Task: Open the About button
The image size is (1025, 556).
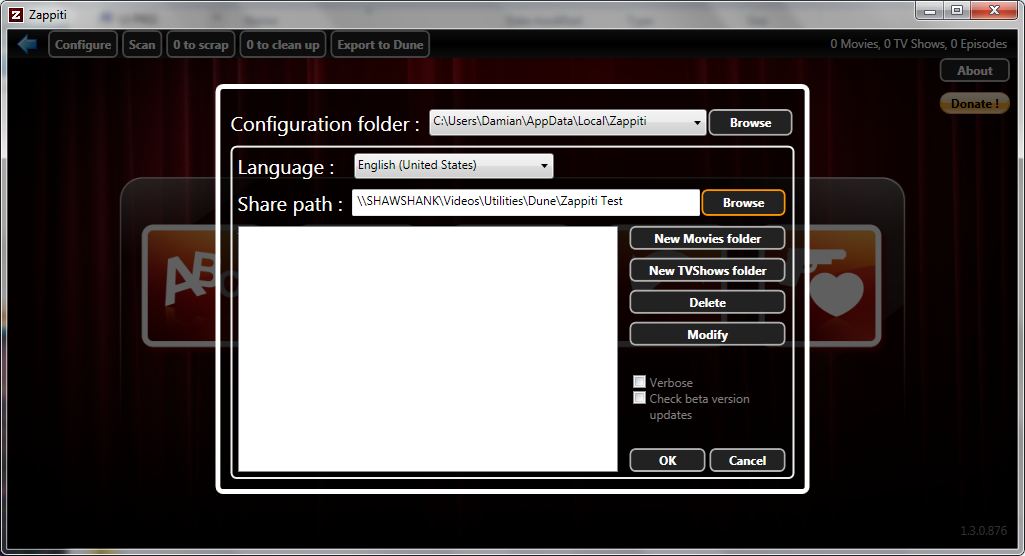Action: point(975,71)
